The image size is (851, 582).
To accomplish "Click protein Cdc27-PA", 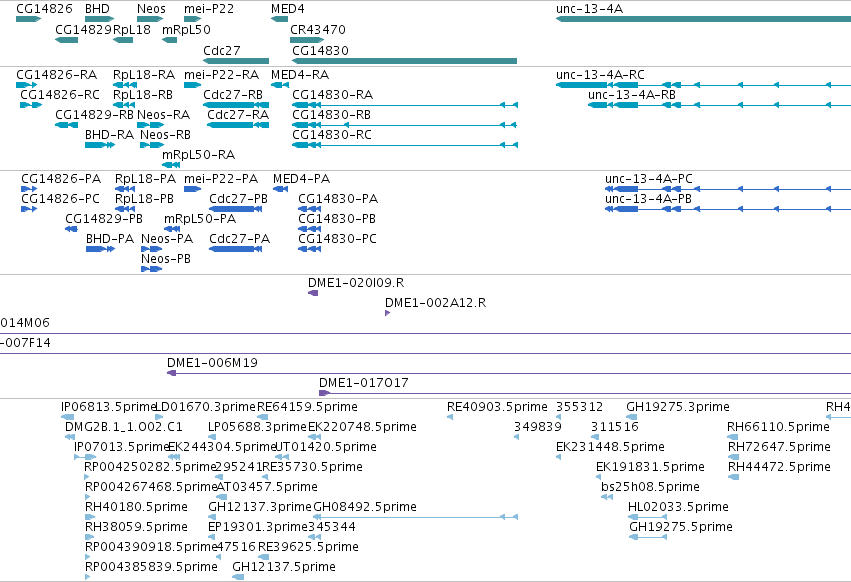I will (239, 239).
